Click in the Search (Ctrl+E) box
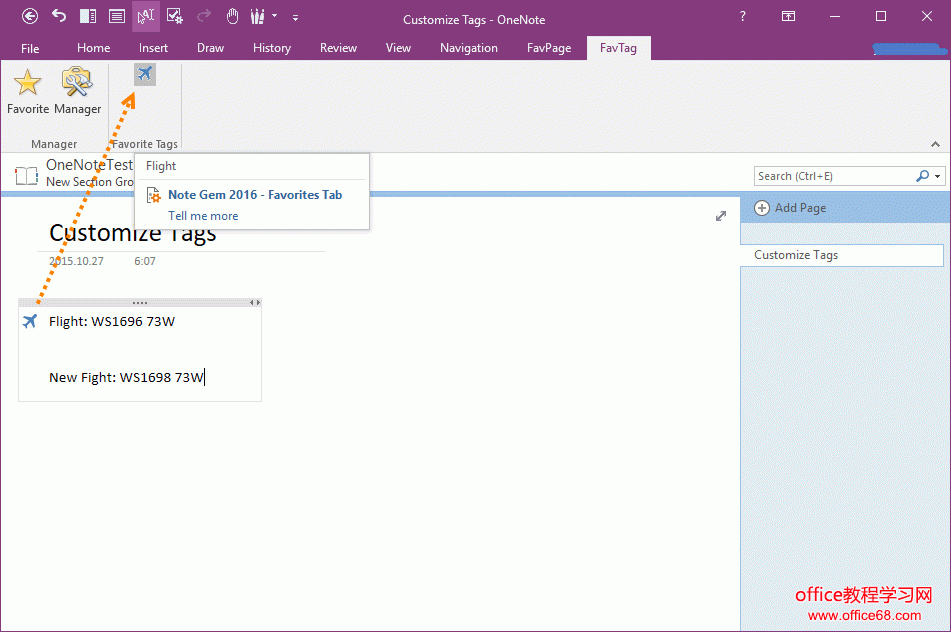Image resolution: width=951 pixels, height=632 pixels. (832, 176)
